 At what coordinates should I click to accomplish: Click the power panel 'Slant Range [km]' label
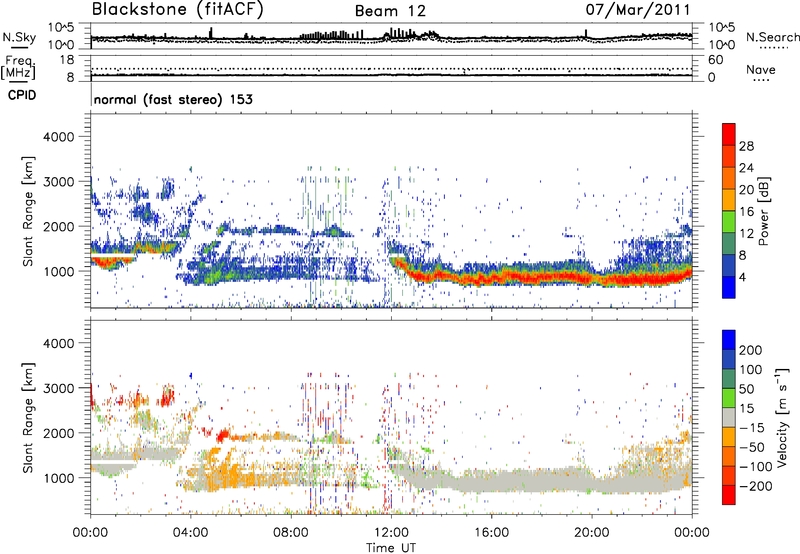click(x=28, y=211)
